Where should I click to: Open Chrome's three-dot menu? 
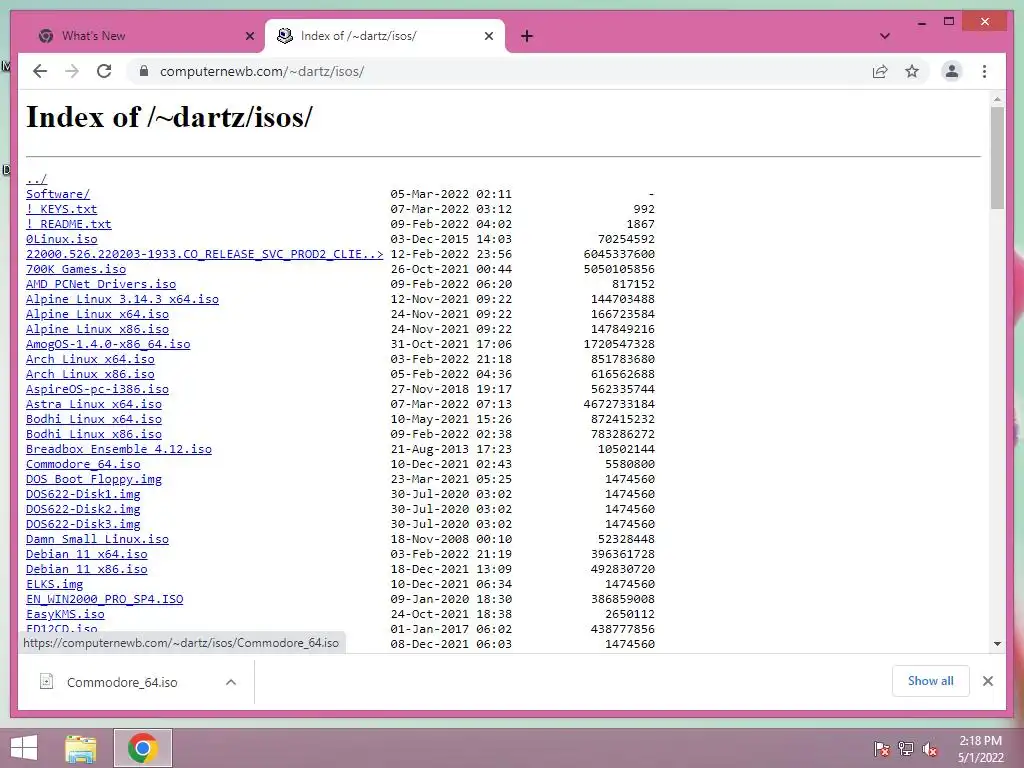(984, 71)
